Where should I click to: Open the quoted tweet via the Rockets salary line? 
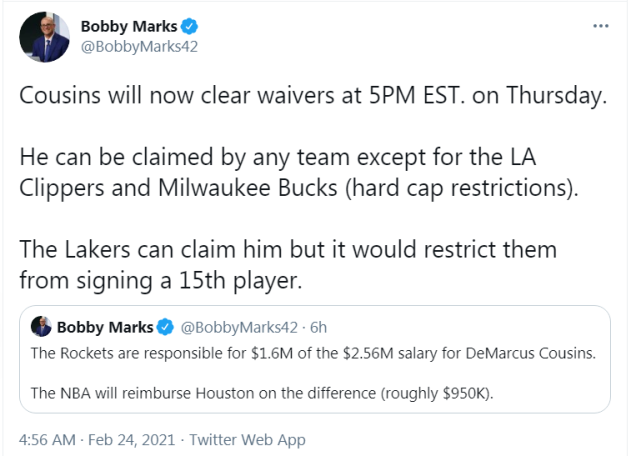click(x=314, y=353)
